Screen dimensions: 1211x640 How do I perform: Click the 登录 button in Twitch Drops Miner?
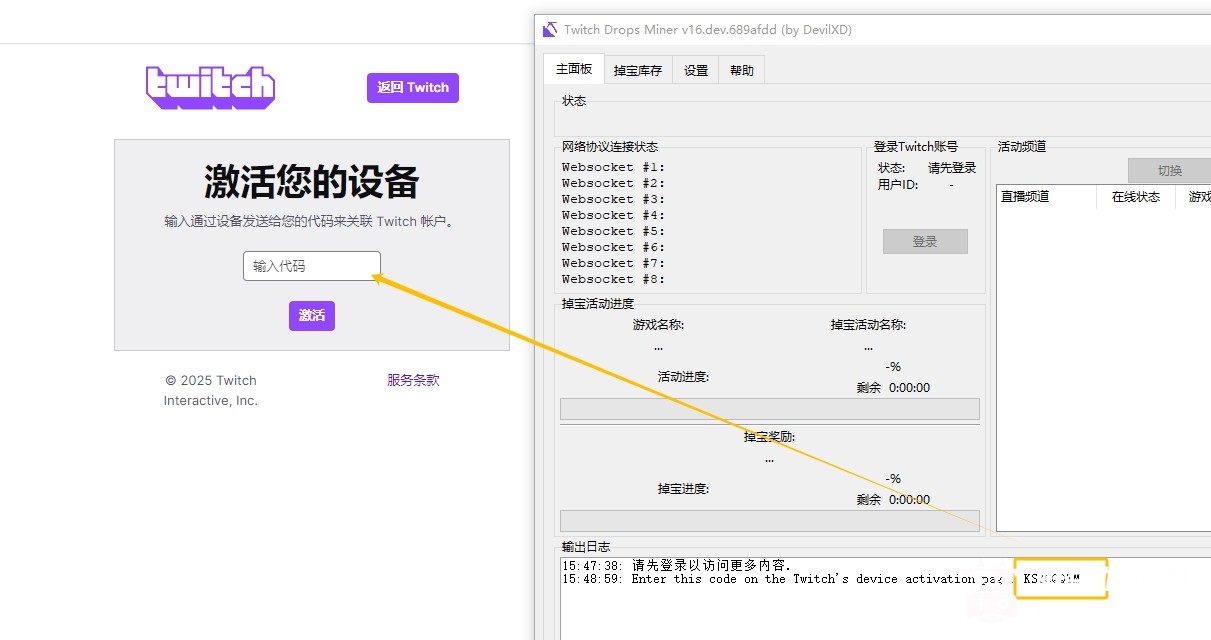coord(925,241)
